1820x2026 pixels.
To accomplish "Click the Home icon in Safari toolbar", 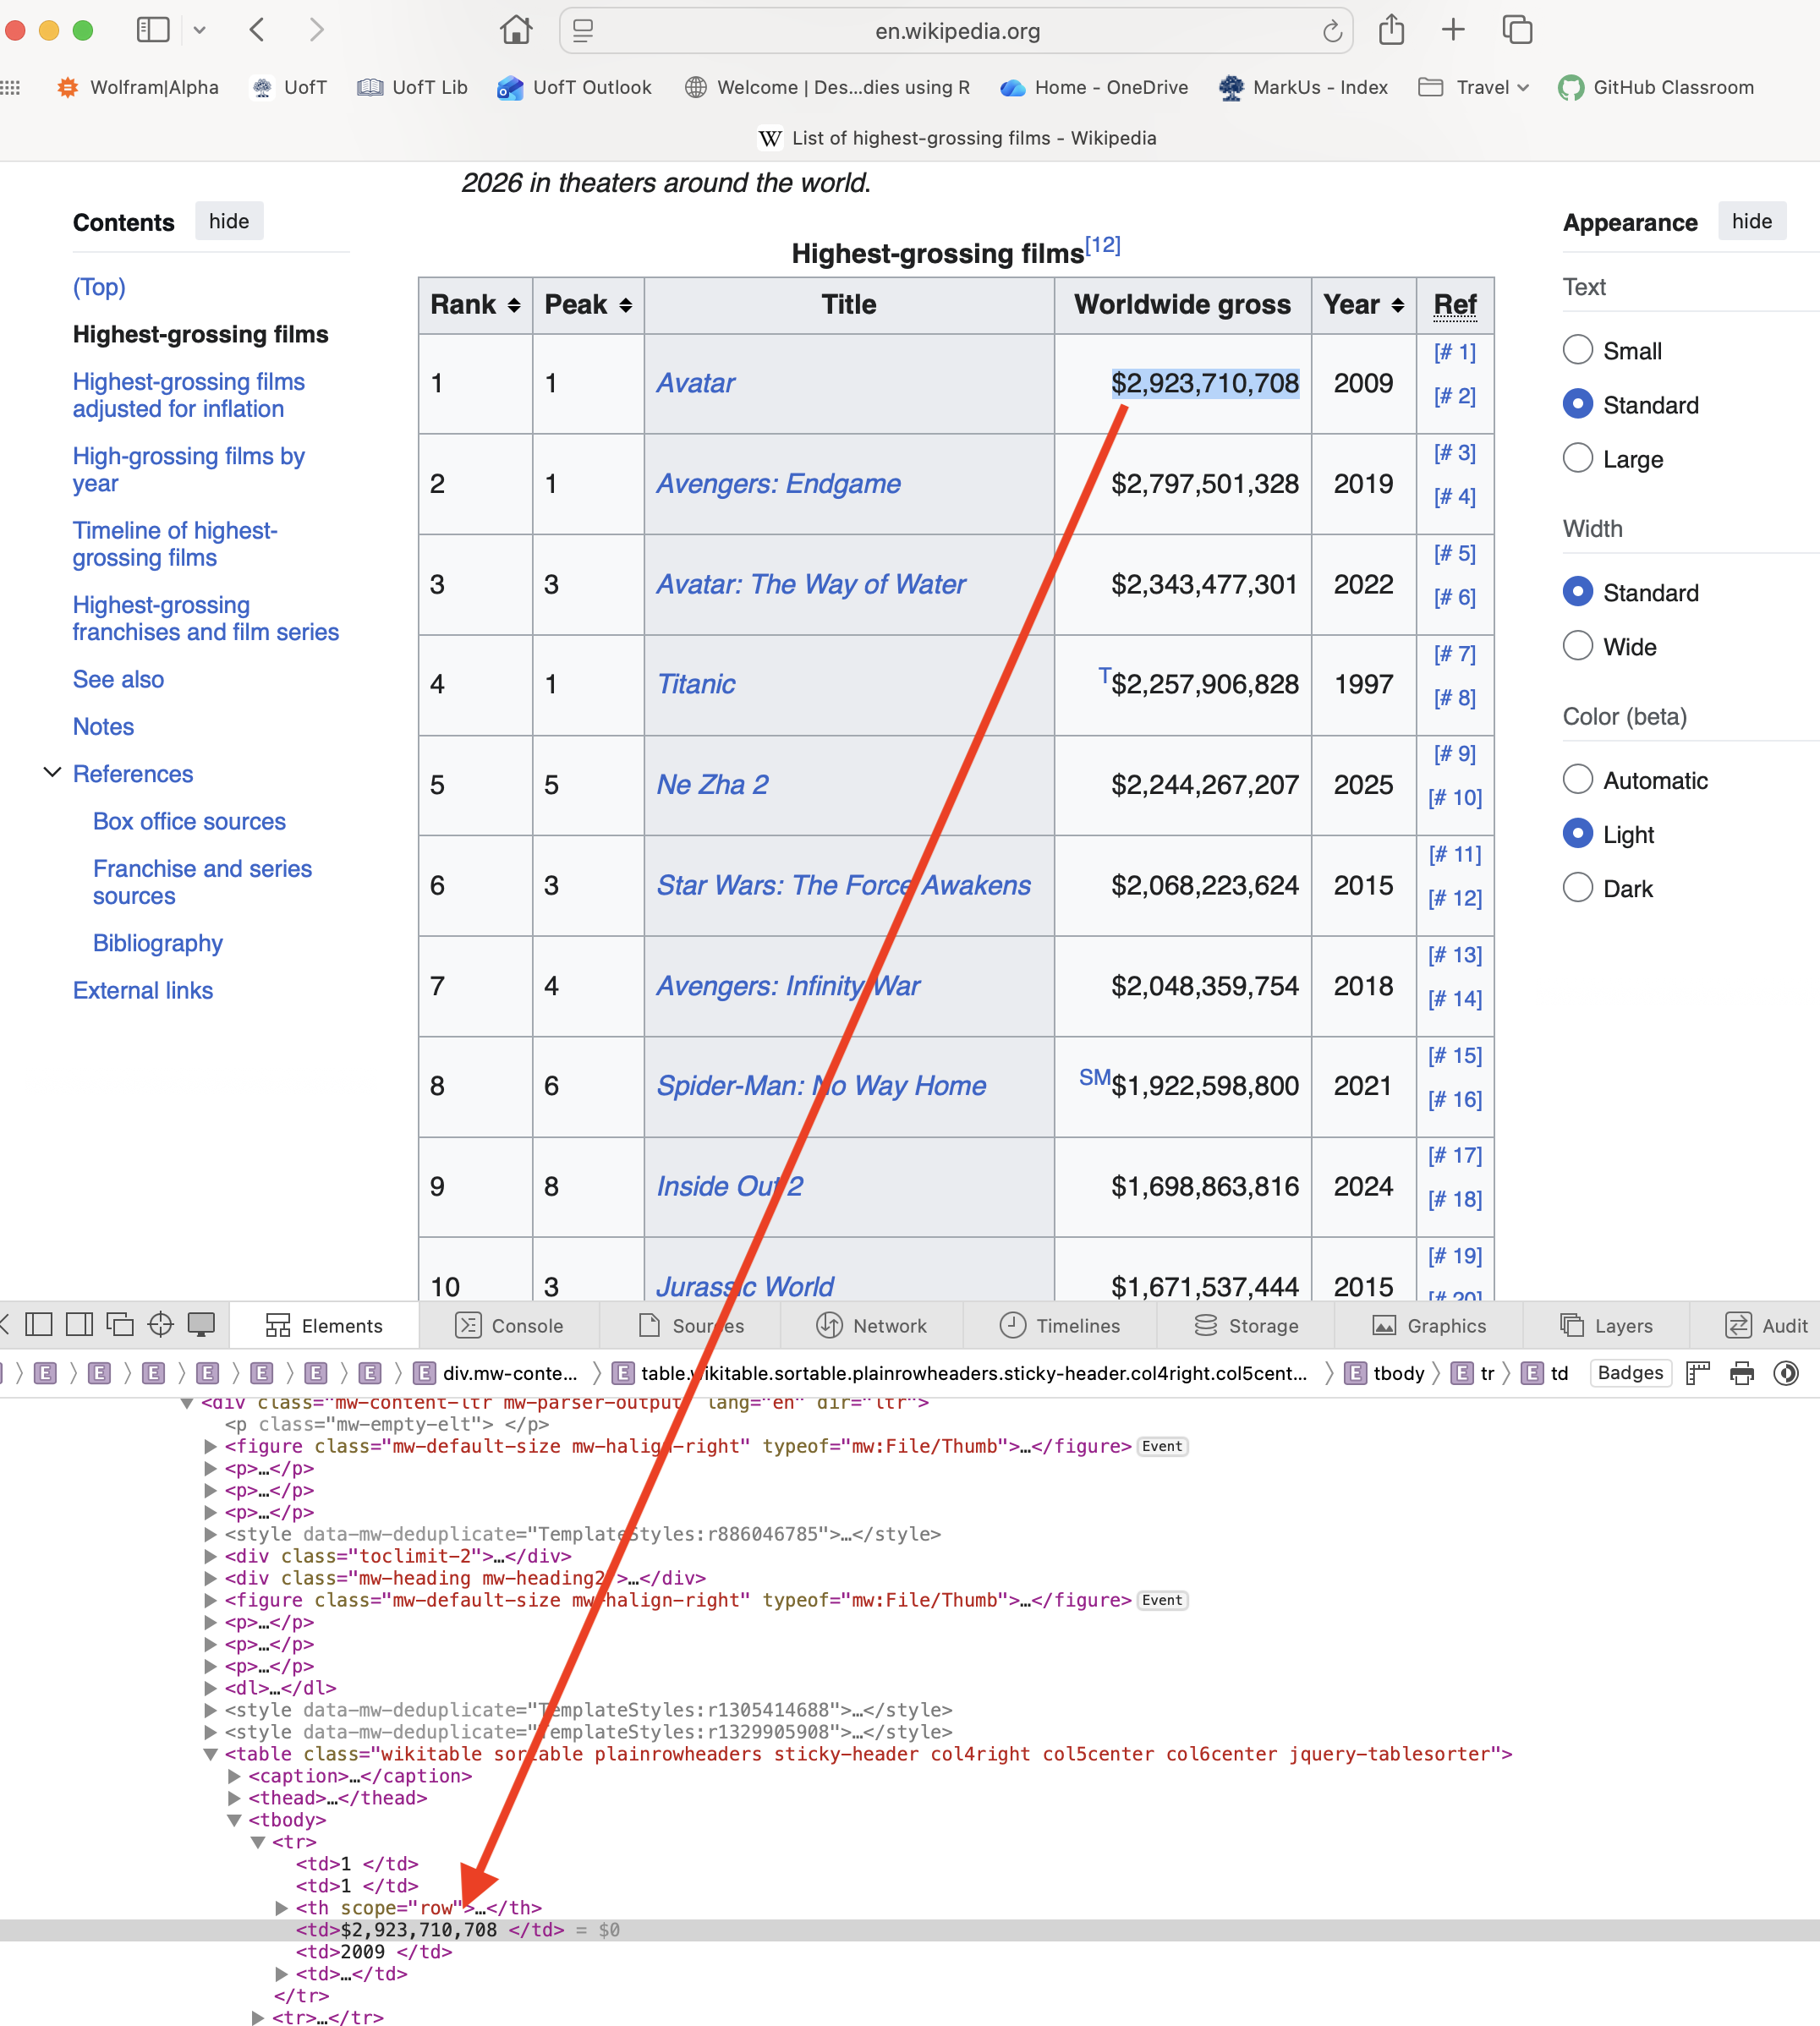I will [516, 30].
